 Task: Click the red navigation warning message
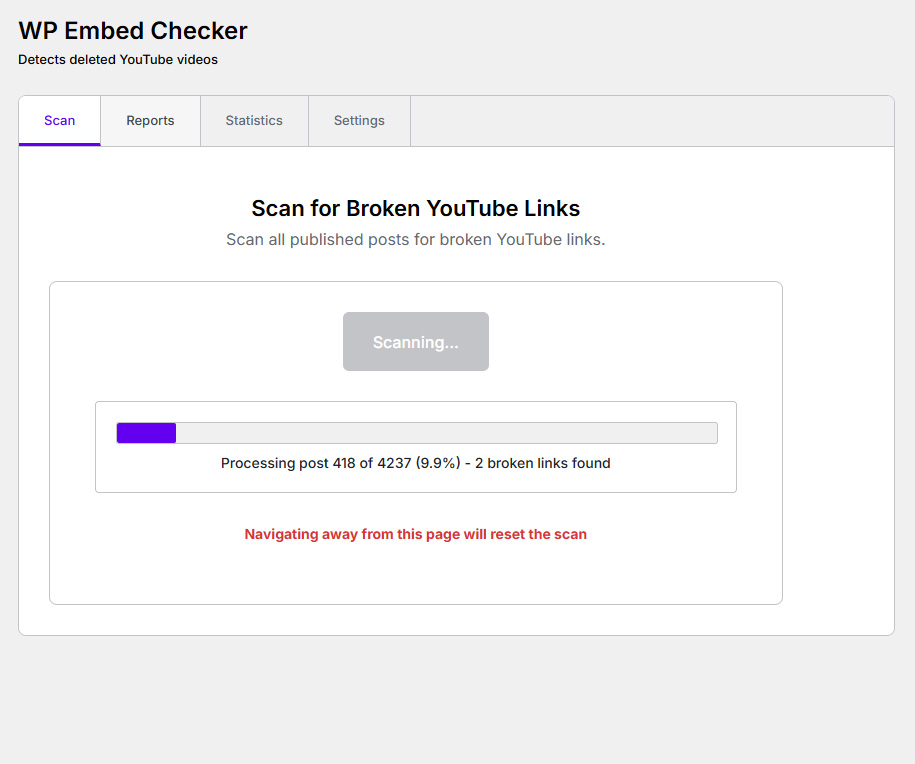tap(415, 534)
